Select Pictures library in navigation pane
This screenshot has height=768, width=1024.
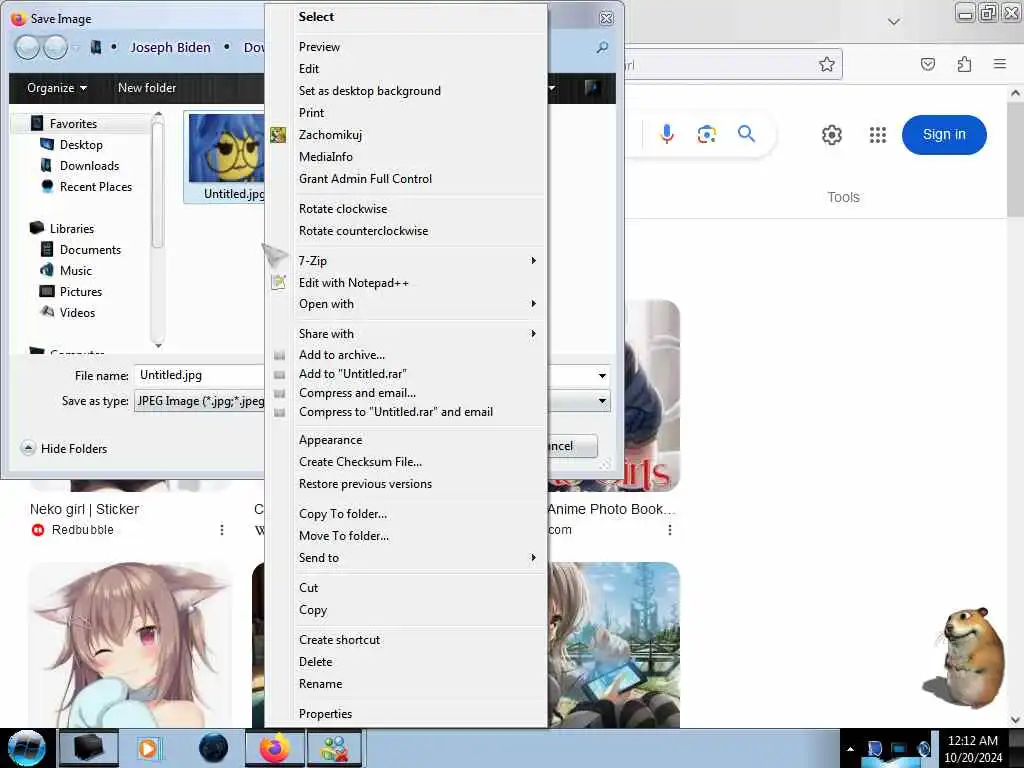(81, 292)
